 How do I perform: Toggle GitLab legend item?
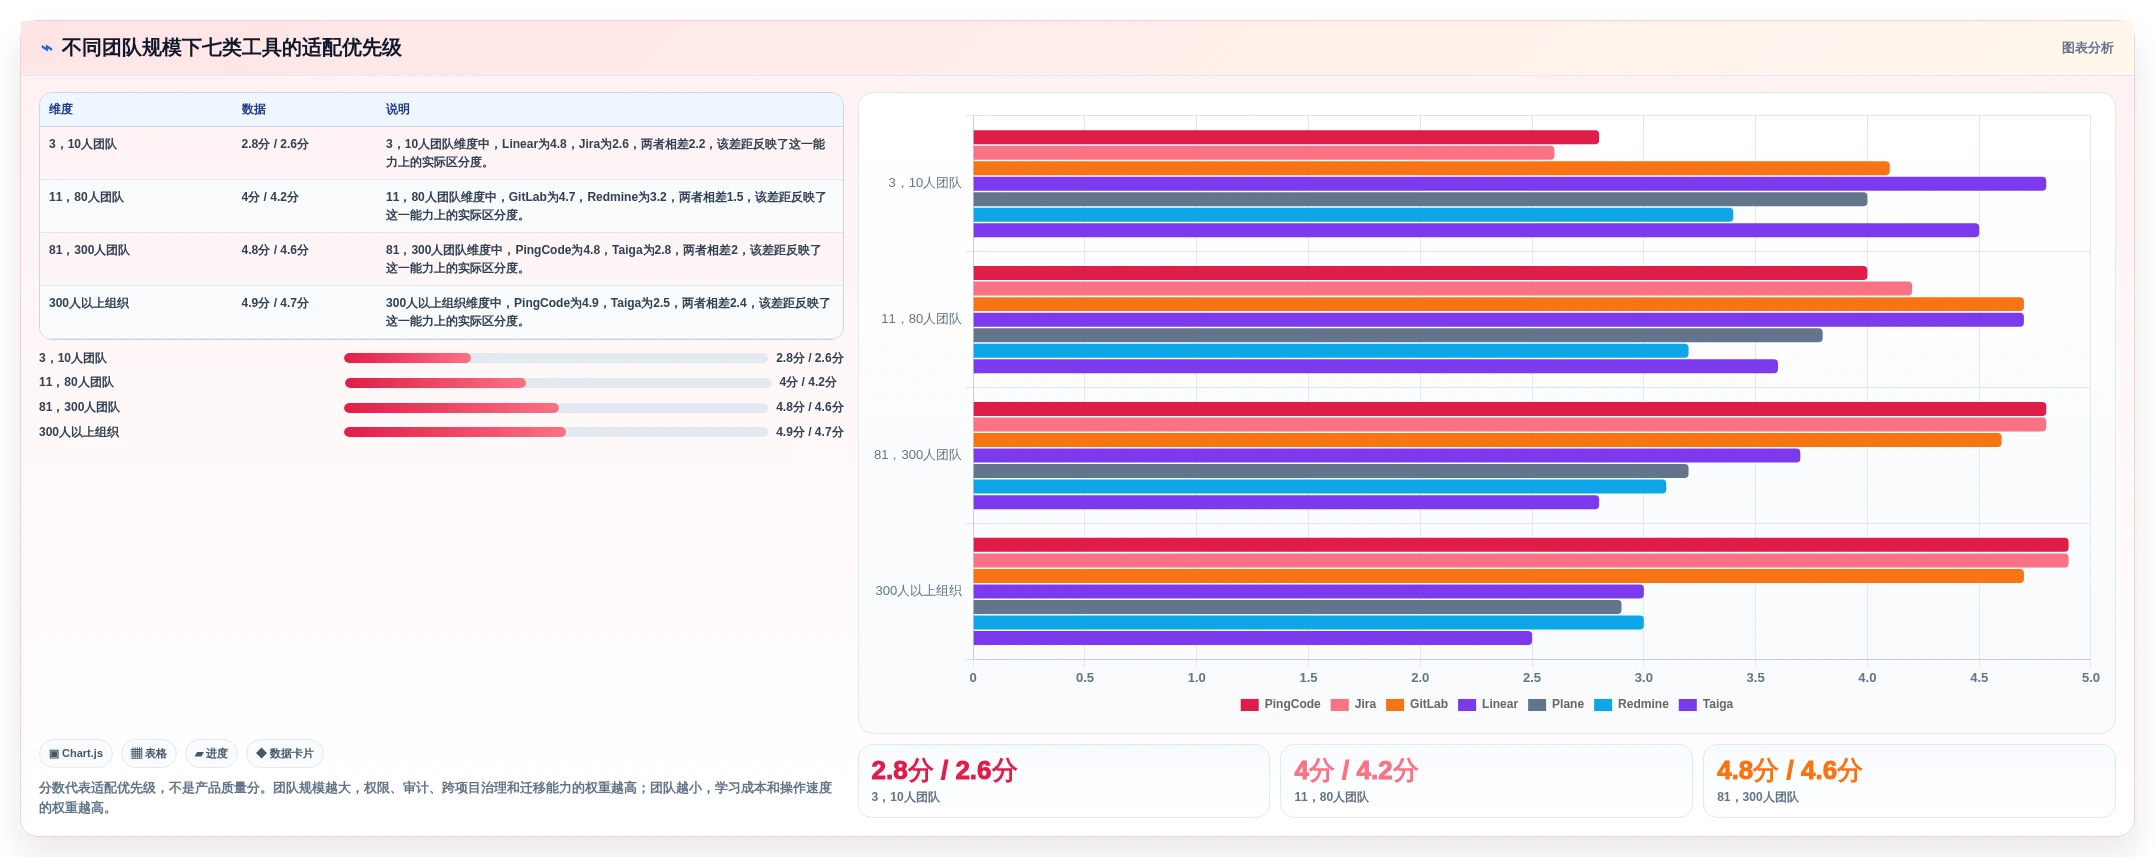1416,704
